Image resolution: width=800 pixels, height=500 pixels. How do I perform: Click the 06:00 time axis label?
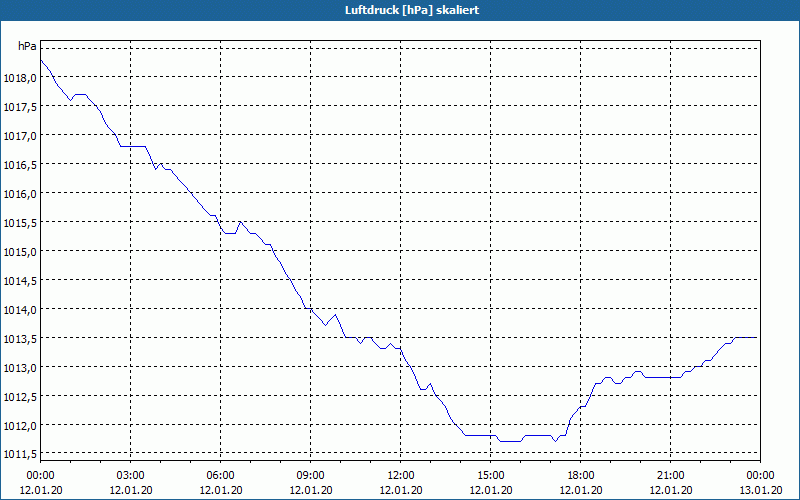pyautogui.click(x=220, y=476)
